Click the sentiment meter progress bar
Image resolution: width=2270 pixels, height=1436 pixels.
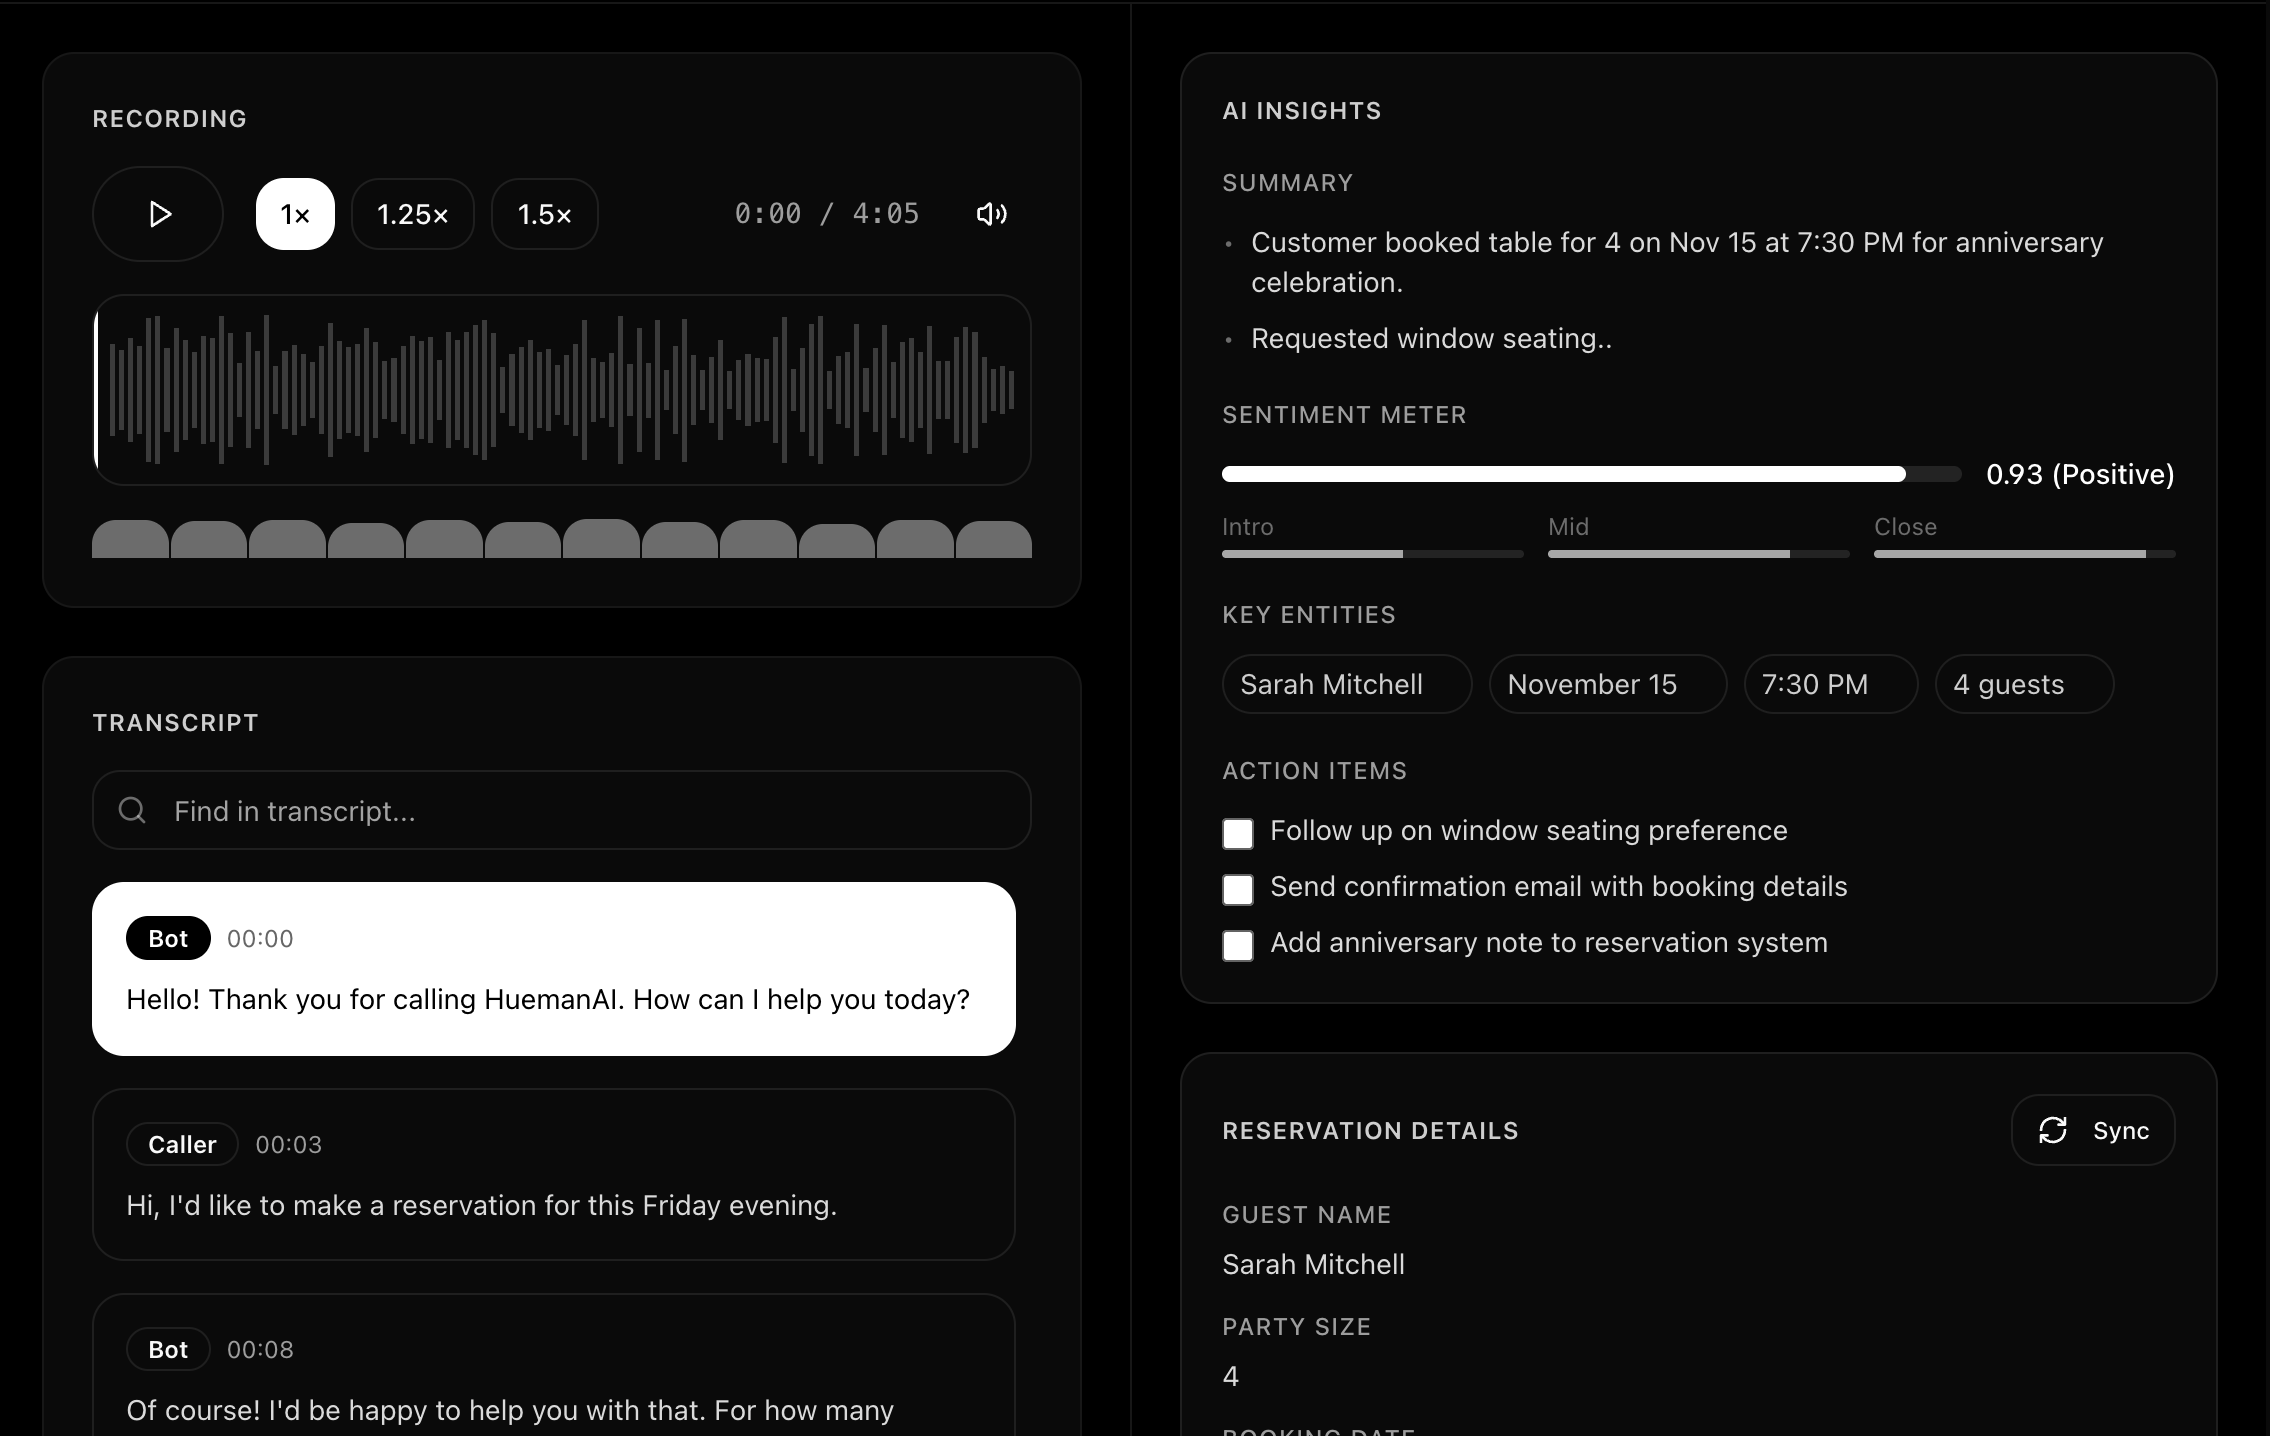click(1590, 474)
